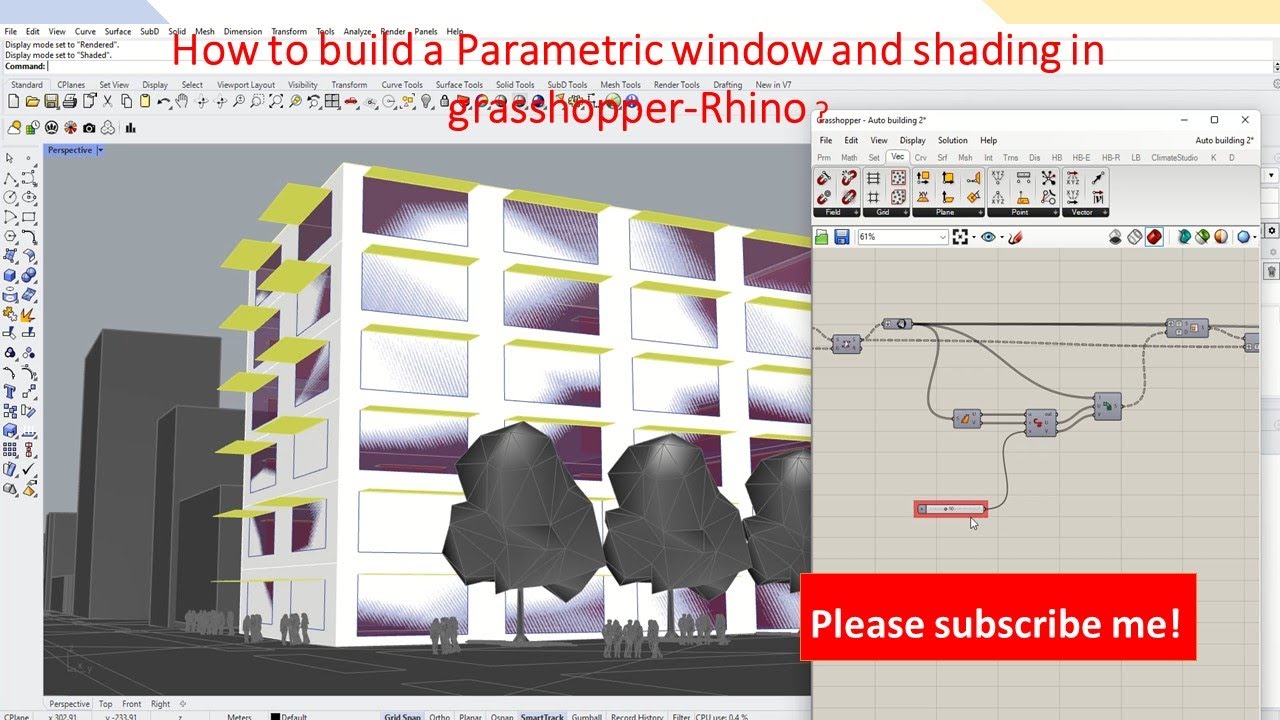Select the Box solid tool in left sidebar
This screenshot has height=720, width=1280.
[x=9, y=274]
